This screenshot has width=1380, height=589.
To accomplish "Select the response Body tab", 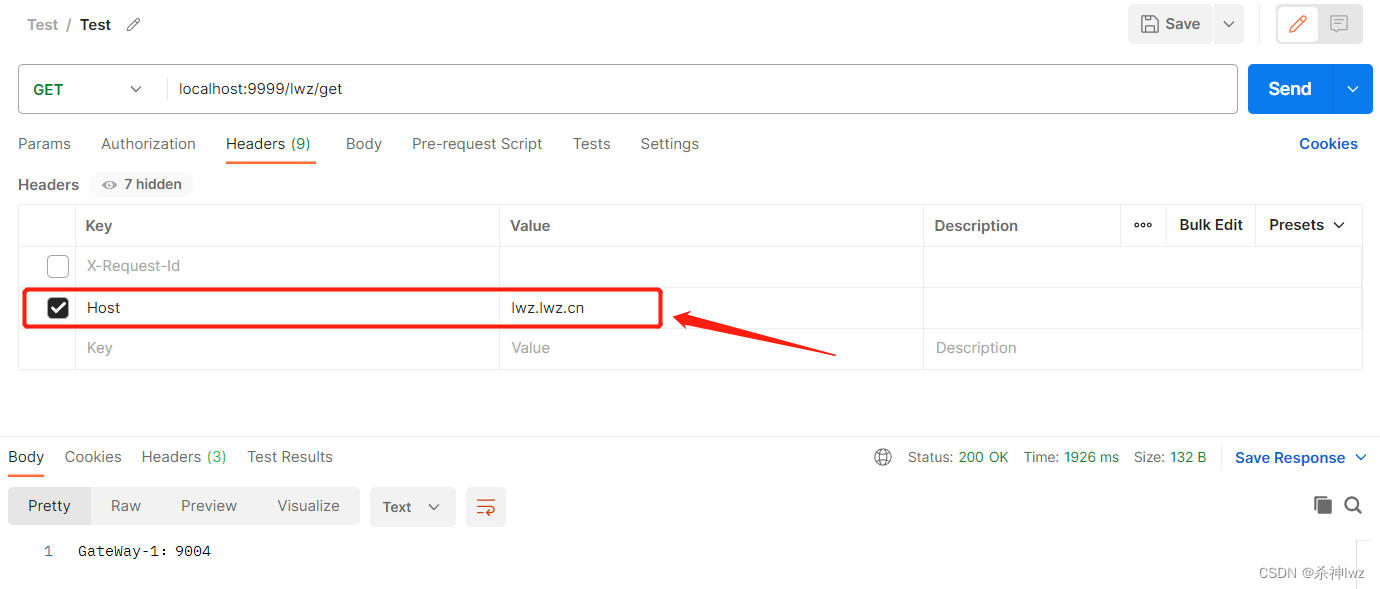I will click(26, 457).
